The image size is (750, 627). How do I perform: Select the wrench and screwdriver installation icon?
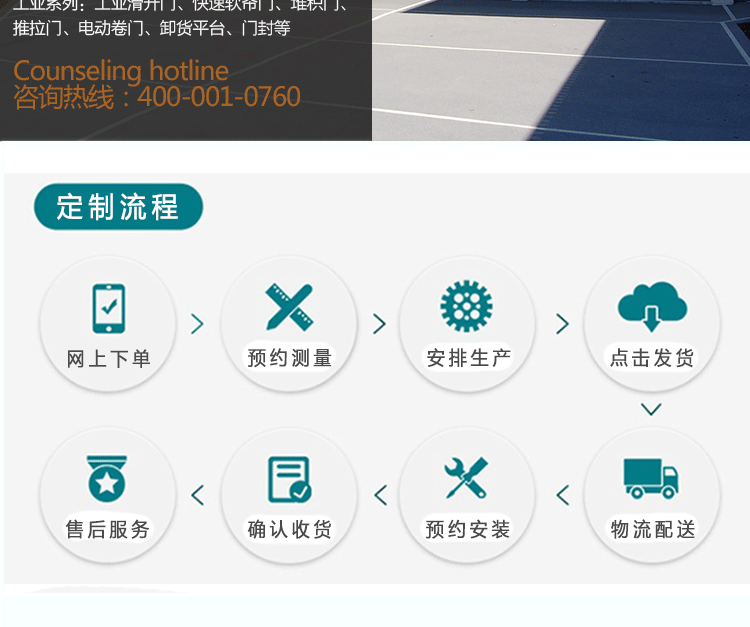(x=466, y=478)
